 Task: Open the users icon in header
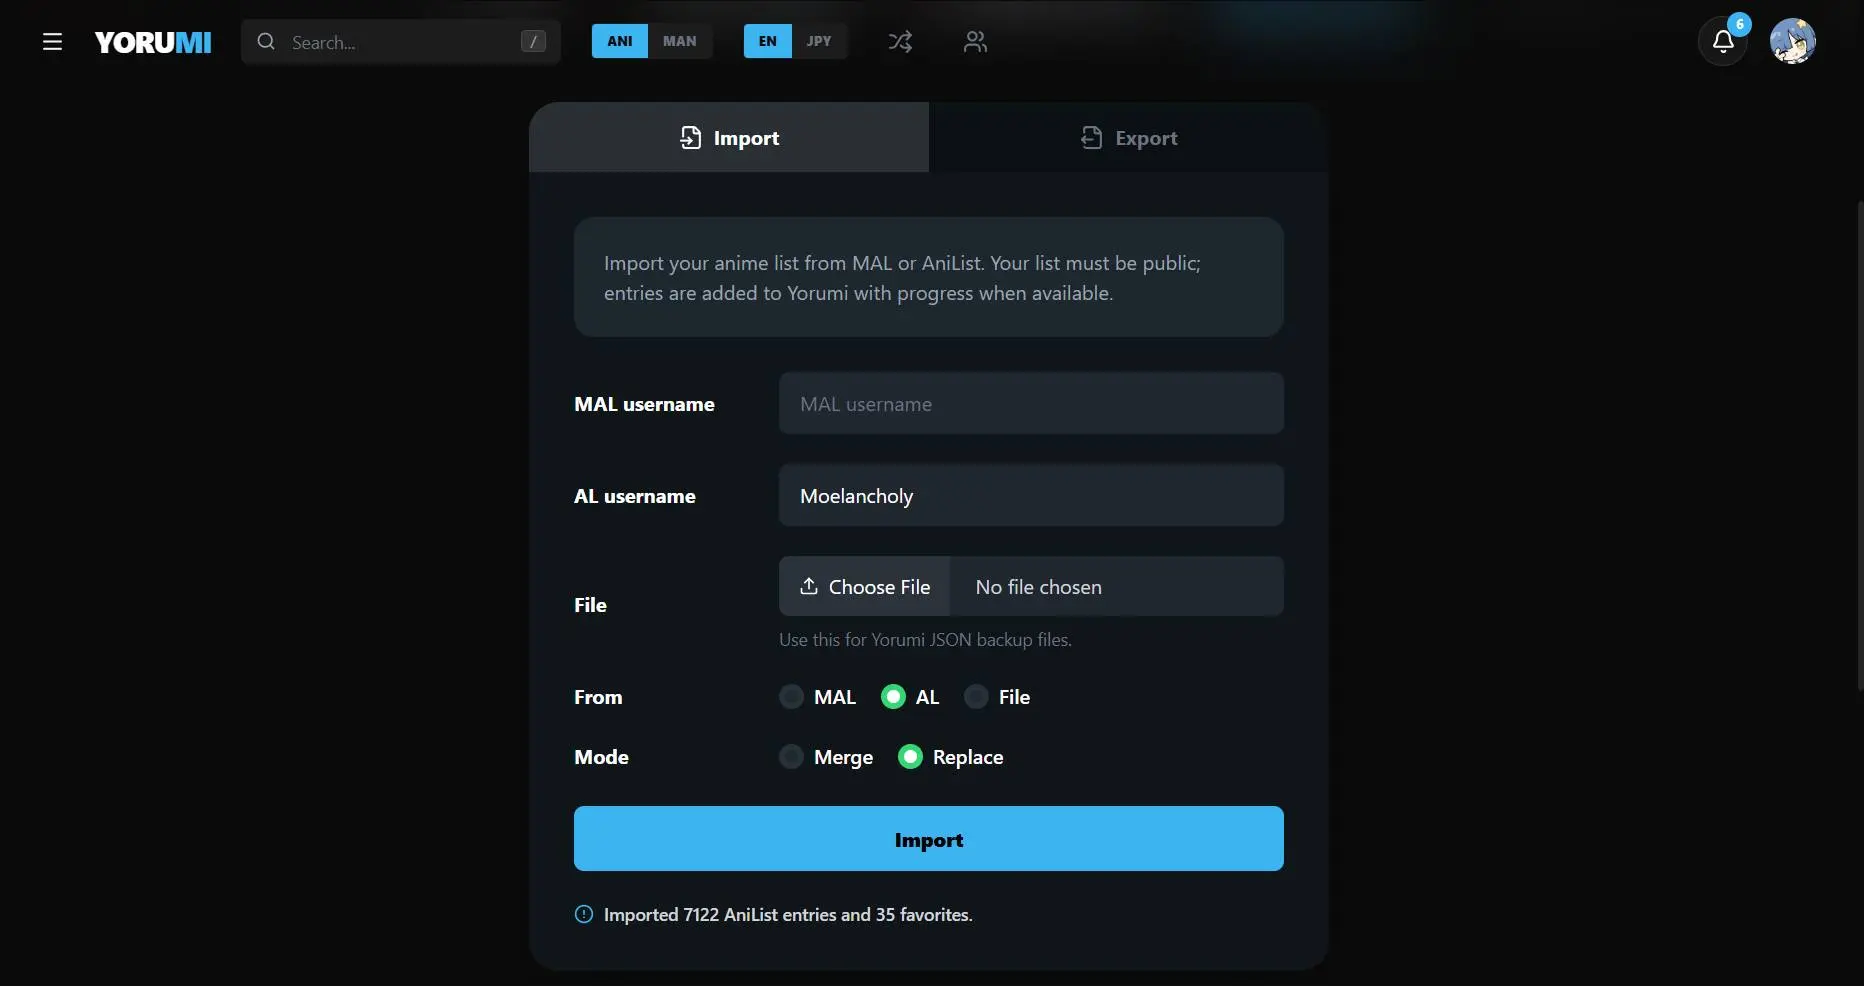pyautogui.click(x=975, y=42)
